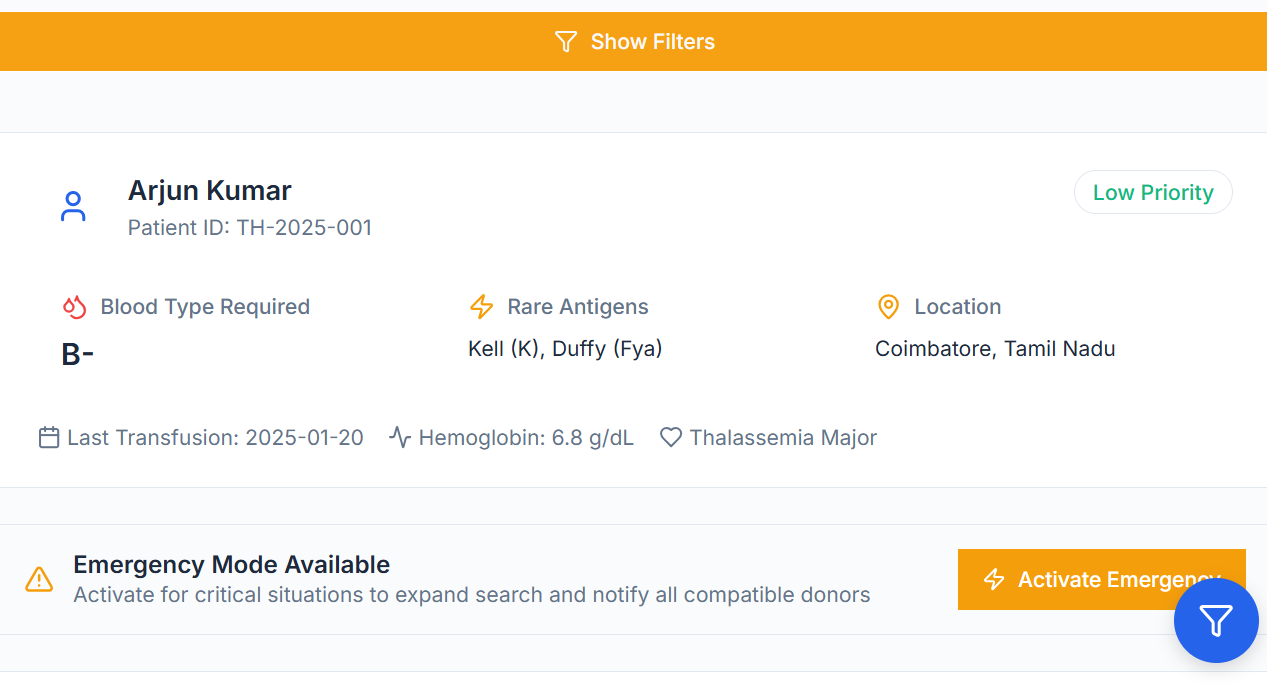This screenshot has width=1267, height=690.
Task: Click the red blood drop icon
Action: [75, 307]
